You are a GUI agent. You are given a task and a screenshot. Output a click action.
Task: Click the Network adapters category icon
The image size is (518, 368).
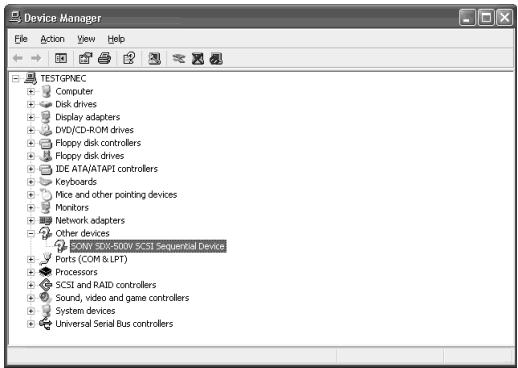click(46, 220)
